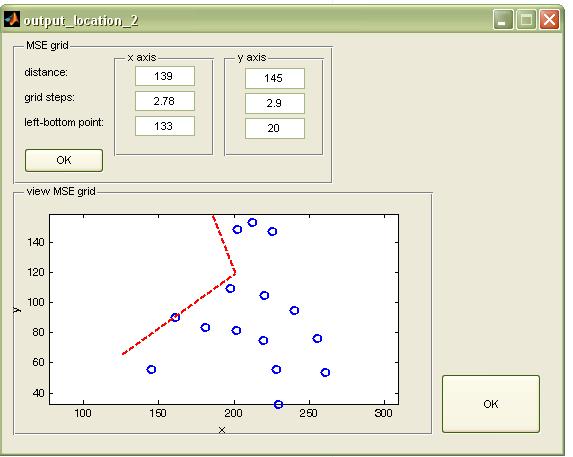
Task: Click the window title output_location_2
Action: pos(81,20)
